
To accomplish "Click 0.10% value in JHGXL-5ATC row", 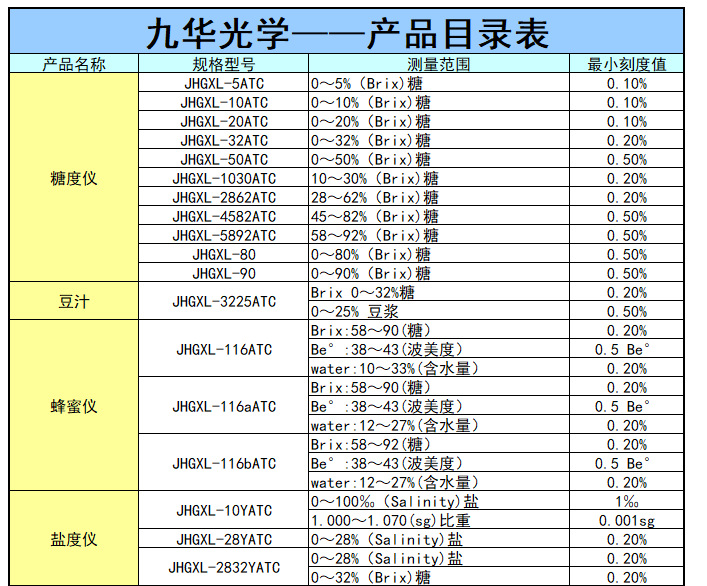I will 627,83.
